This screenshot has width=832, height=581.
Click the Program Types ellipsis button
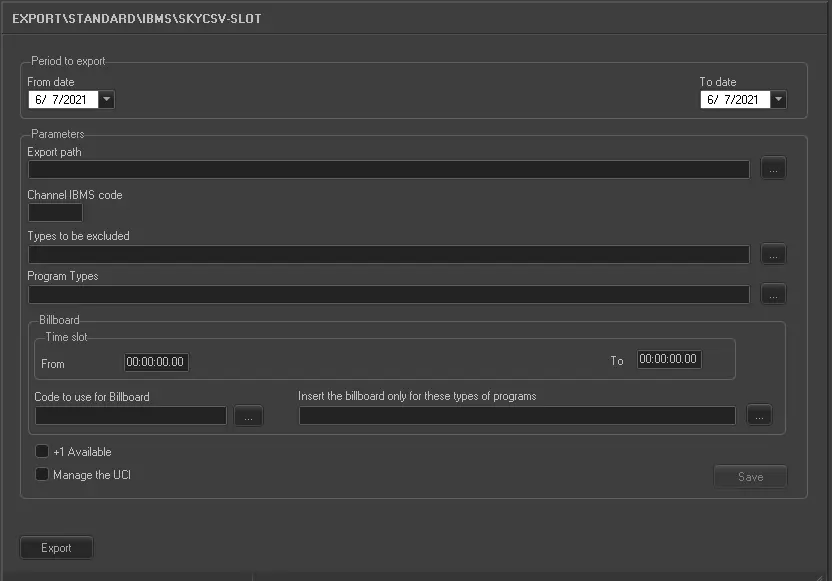pos(773,294)
